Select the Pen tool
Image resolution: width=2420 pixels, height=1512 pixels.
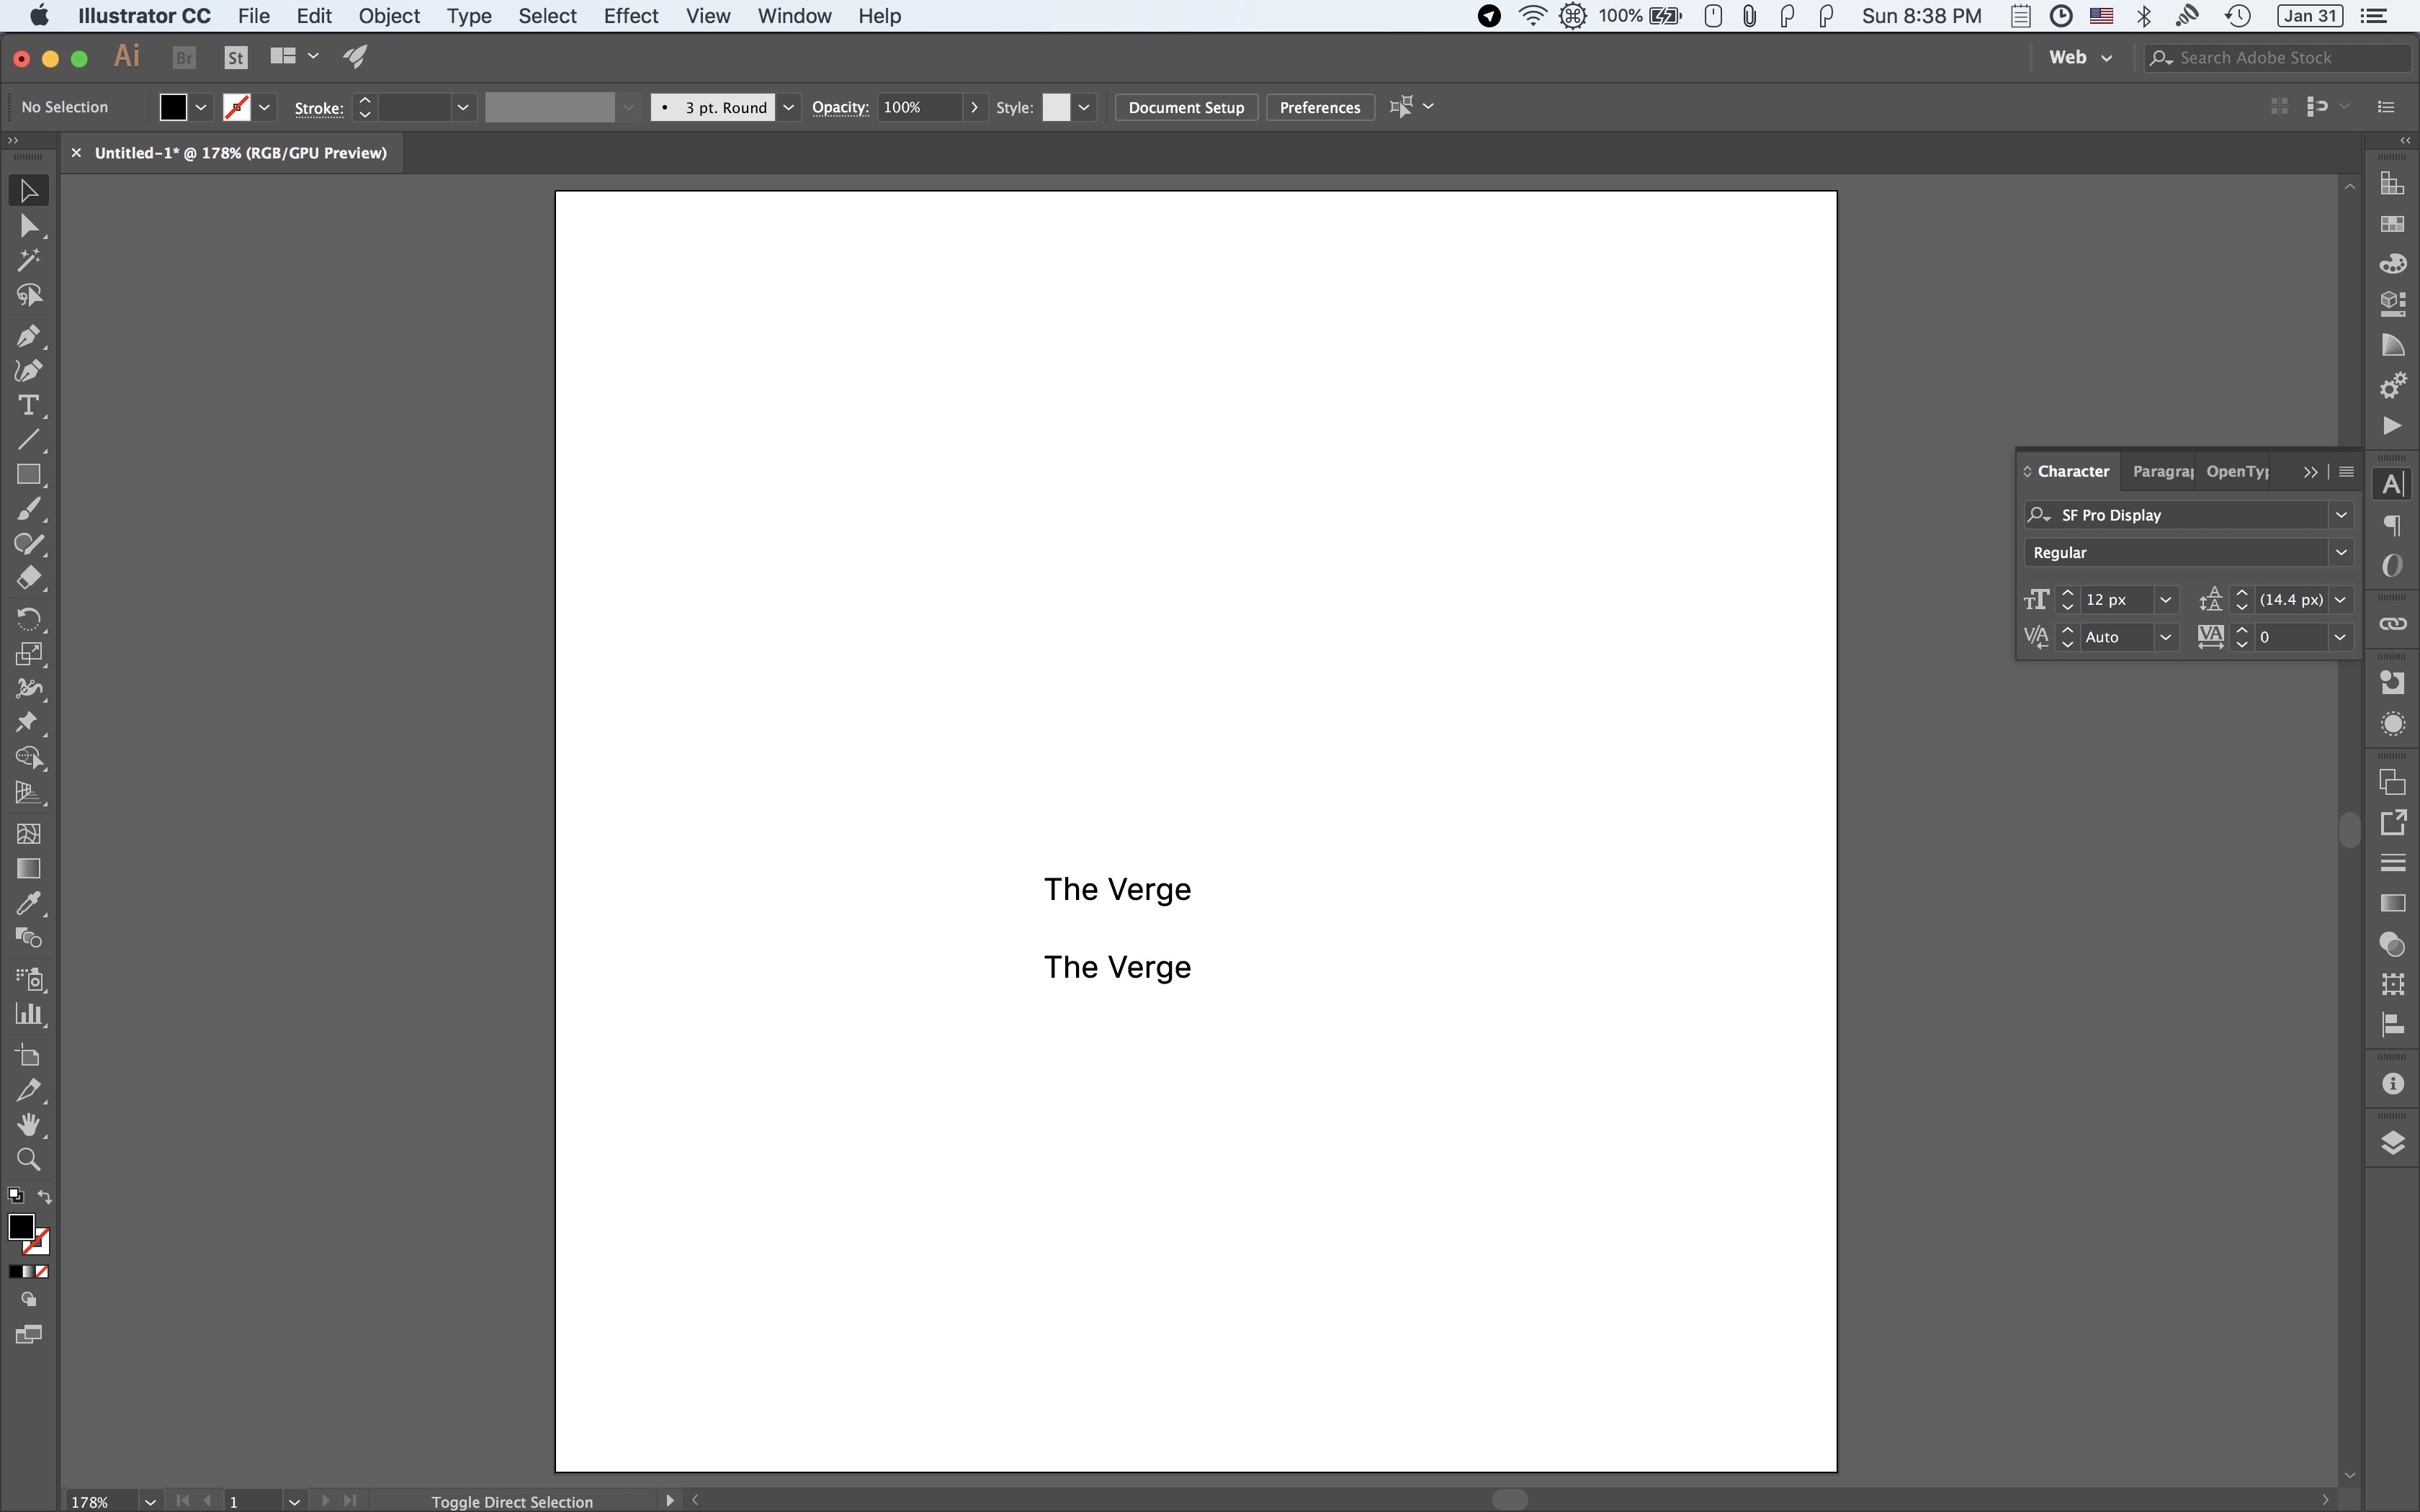[28, 335]
